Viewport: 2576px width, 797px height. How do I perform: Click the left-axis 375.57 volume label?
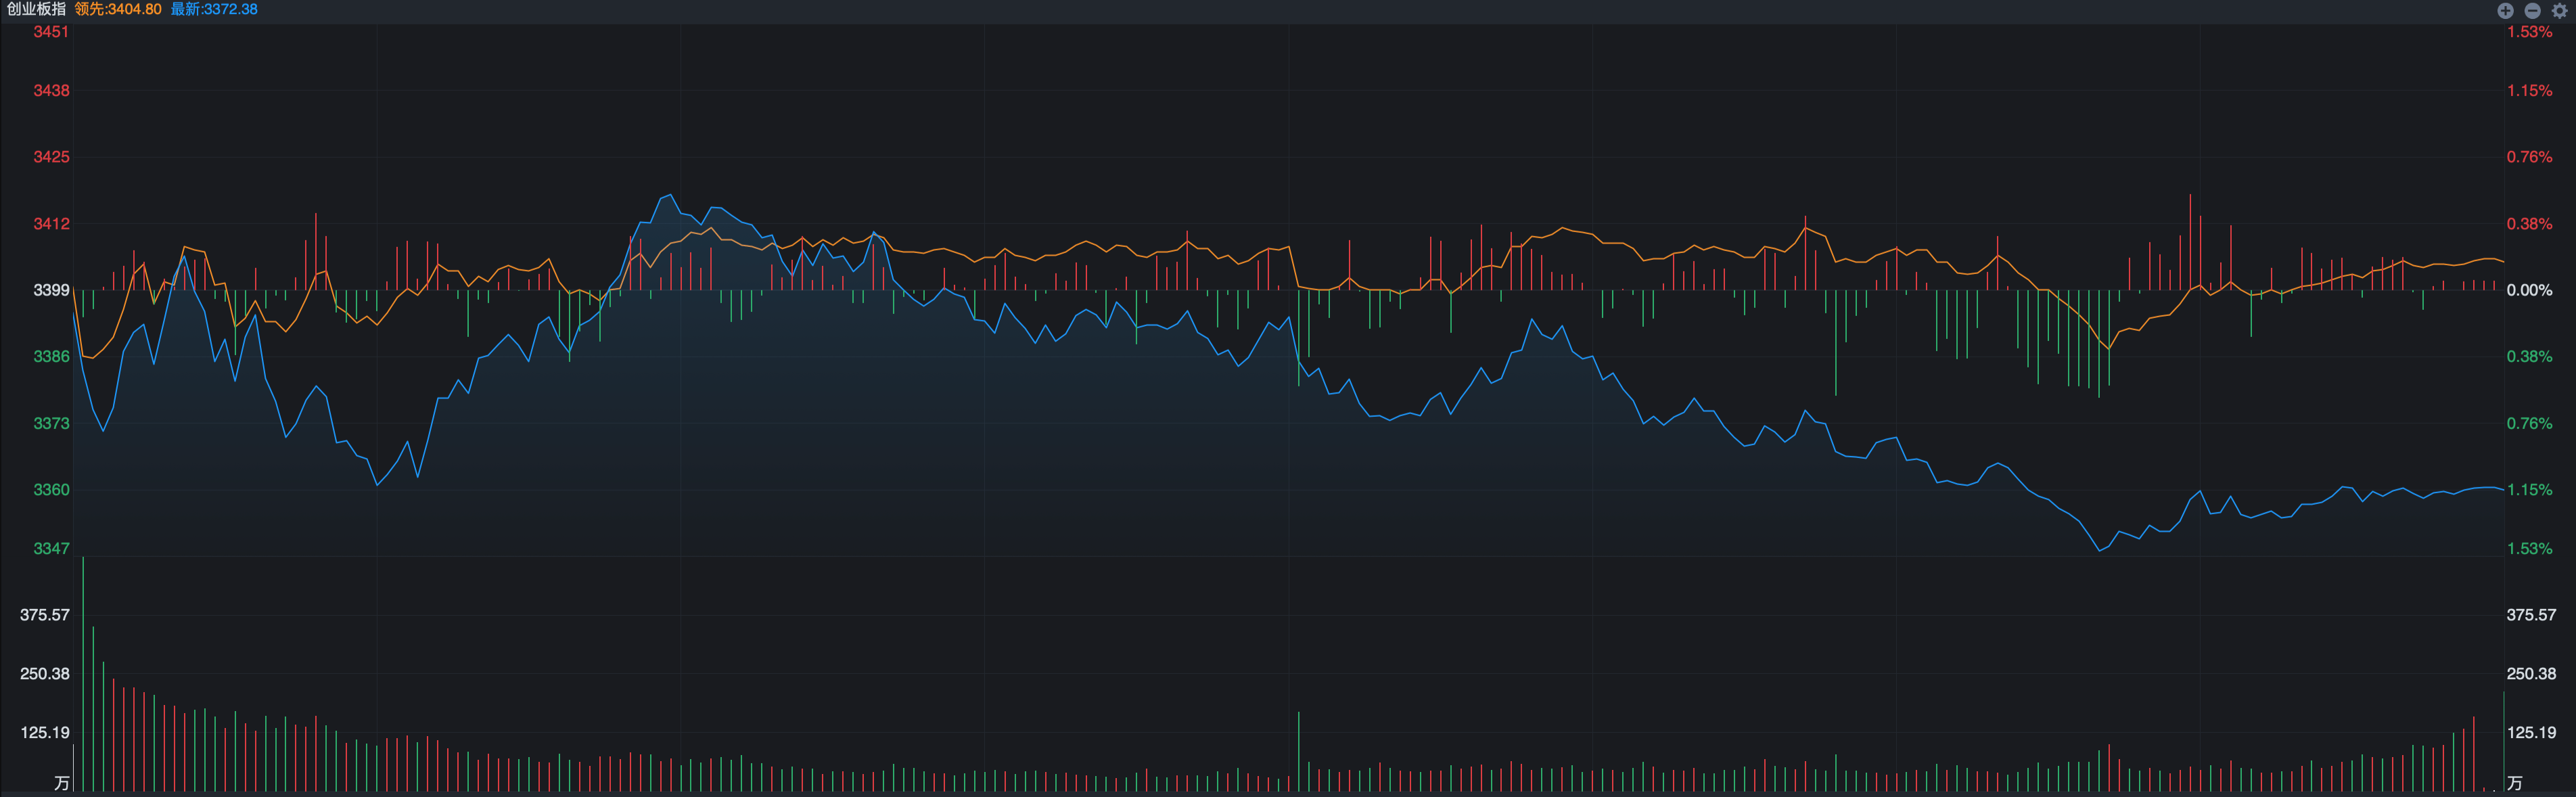click(x=45, y=615)
